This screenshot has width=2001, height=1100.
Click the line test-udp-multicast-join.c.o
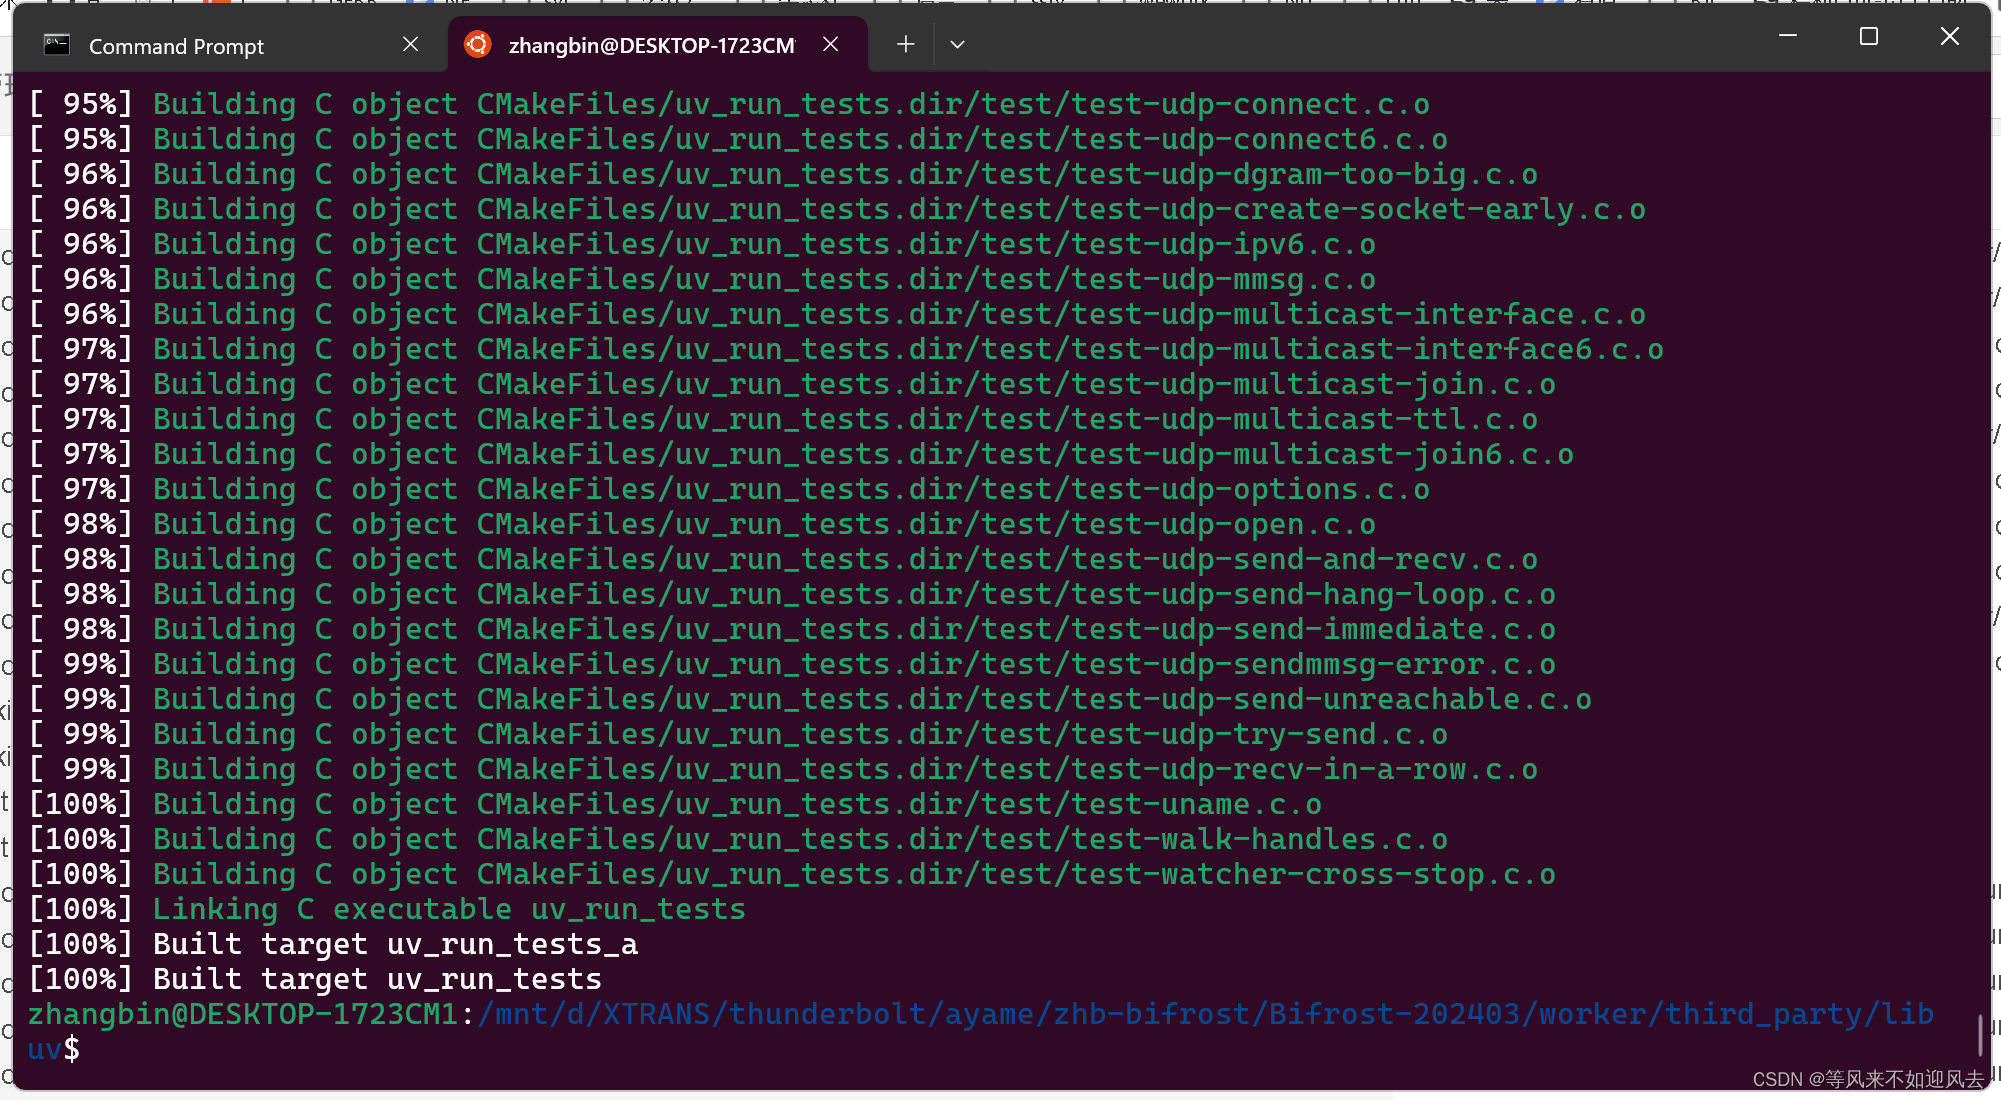coord(792,384)
